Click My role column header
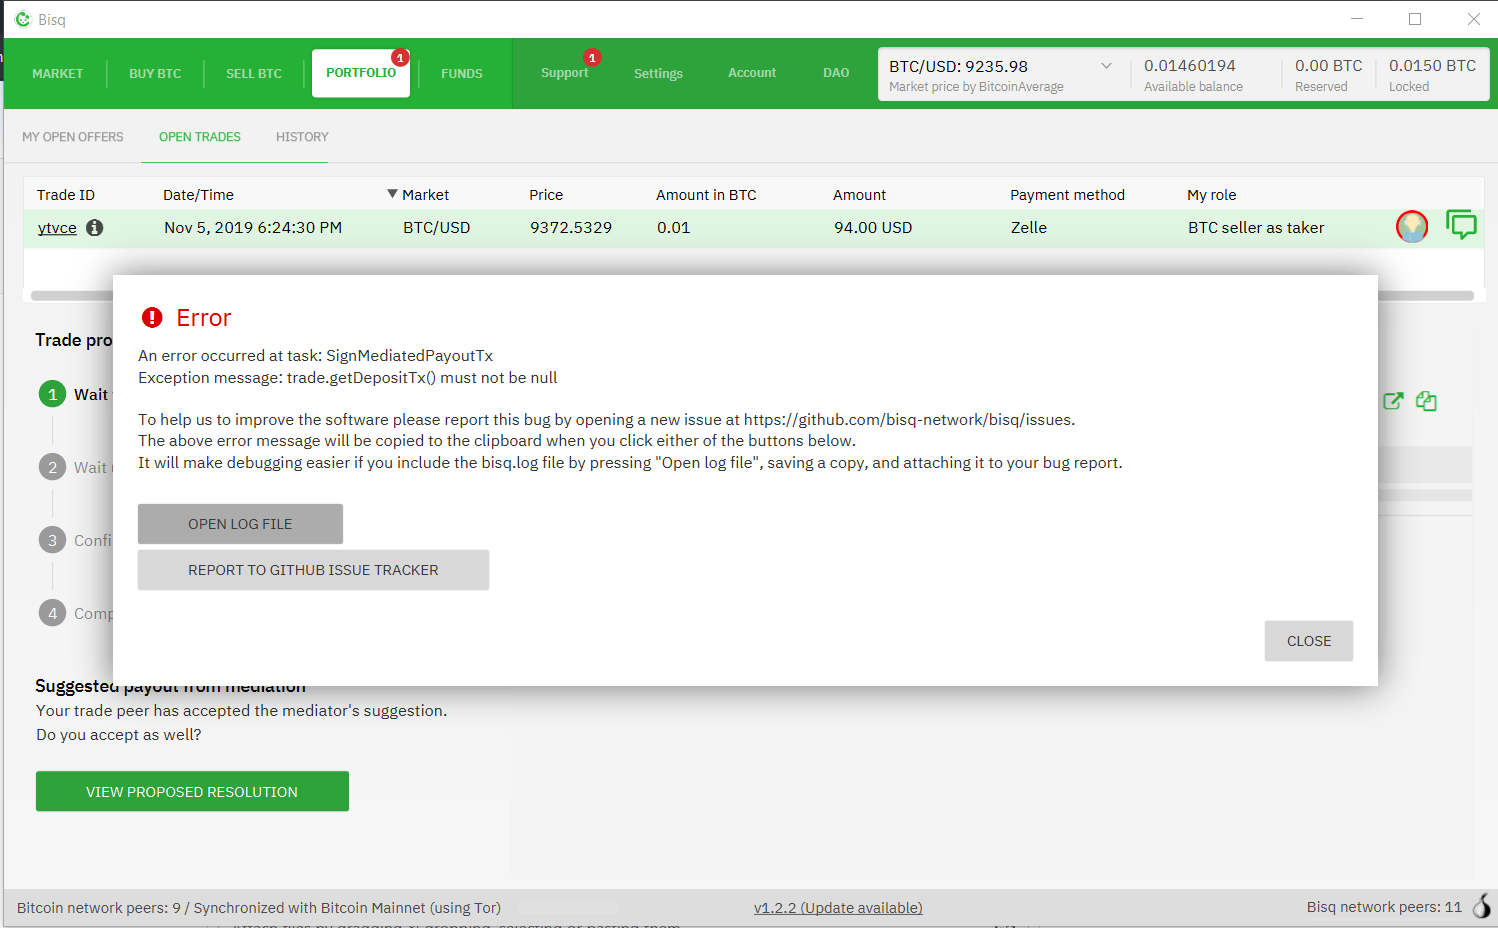The width and height of the screenshot is (1498, 928). coord(1212,195)
